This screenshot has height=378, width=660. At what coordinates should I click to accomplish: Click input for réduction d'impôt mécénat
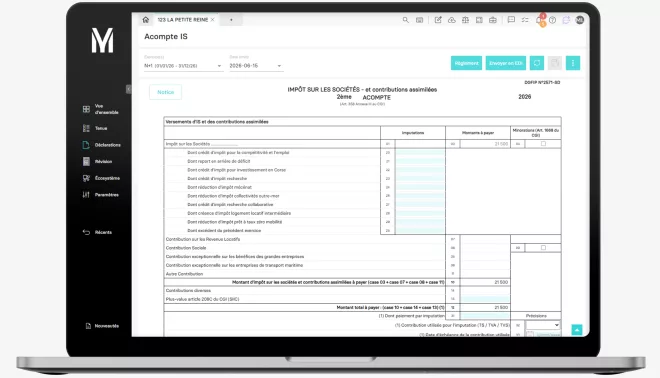(420, 187)
